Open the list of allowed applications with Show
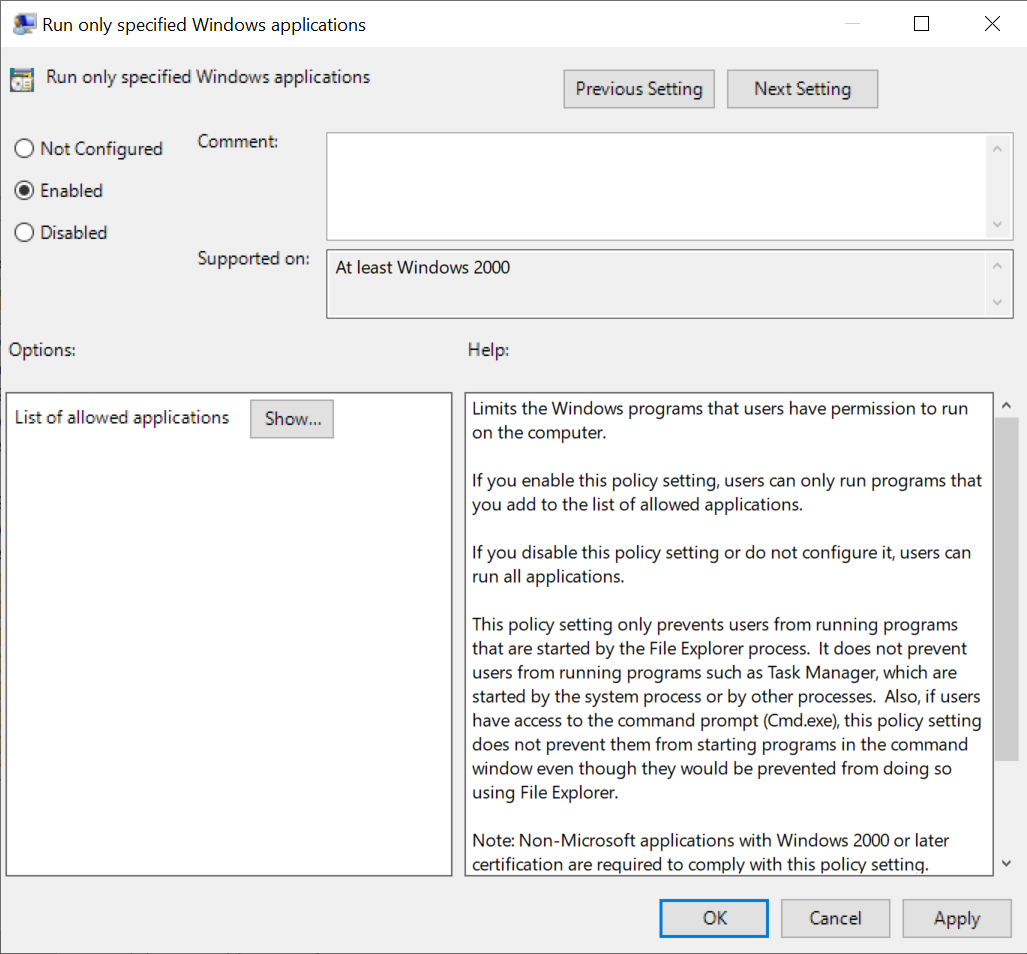Screen dimensions: 1027x954 (291, 418)
